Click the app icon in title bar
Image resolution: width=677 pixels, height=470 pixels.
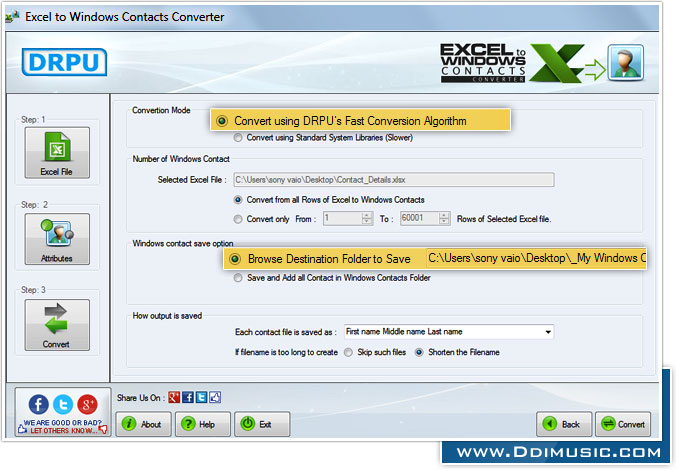click(13, 17)
